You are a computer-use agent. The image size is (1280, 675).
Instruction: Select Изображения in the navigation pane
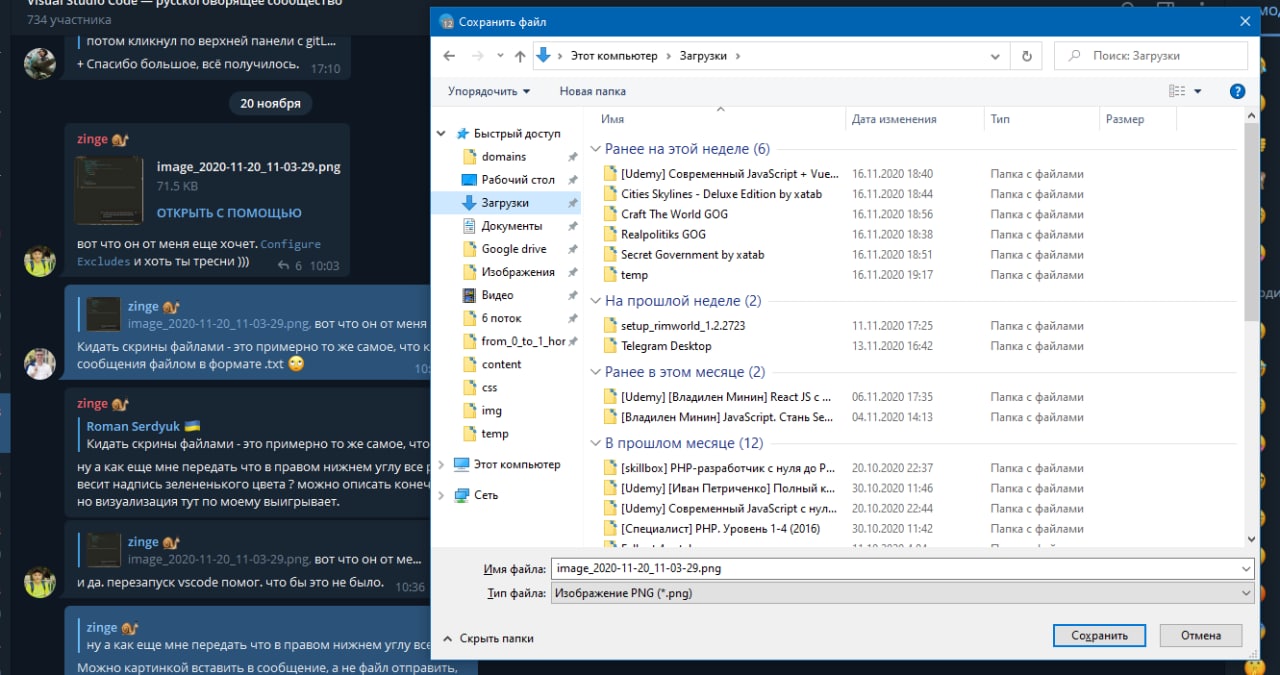coord(517,271)
